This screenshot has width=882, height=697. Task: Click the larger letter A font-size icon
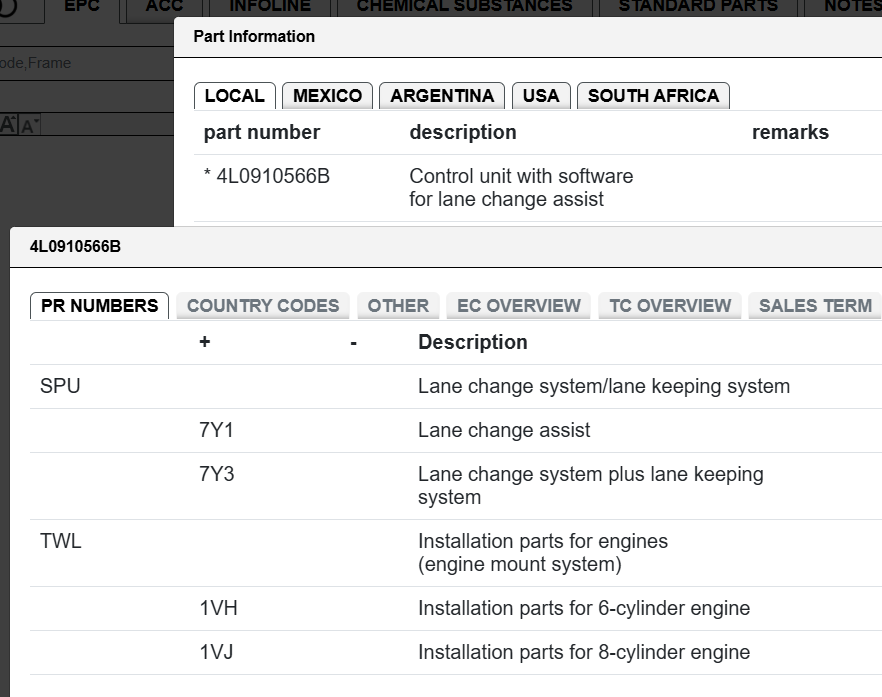tap(8, 124)
